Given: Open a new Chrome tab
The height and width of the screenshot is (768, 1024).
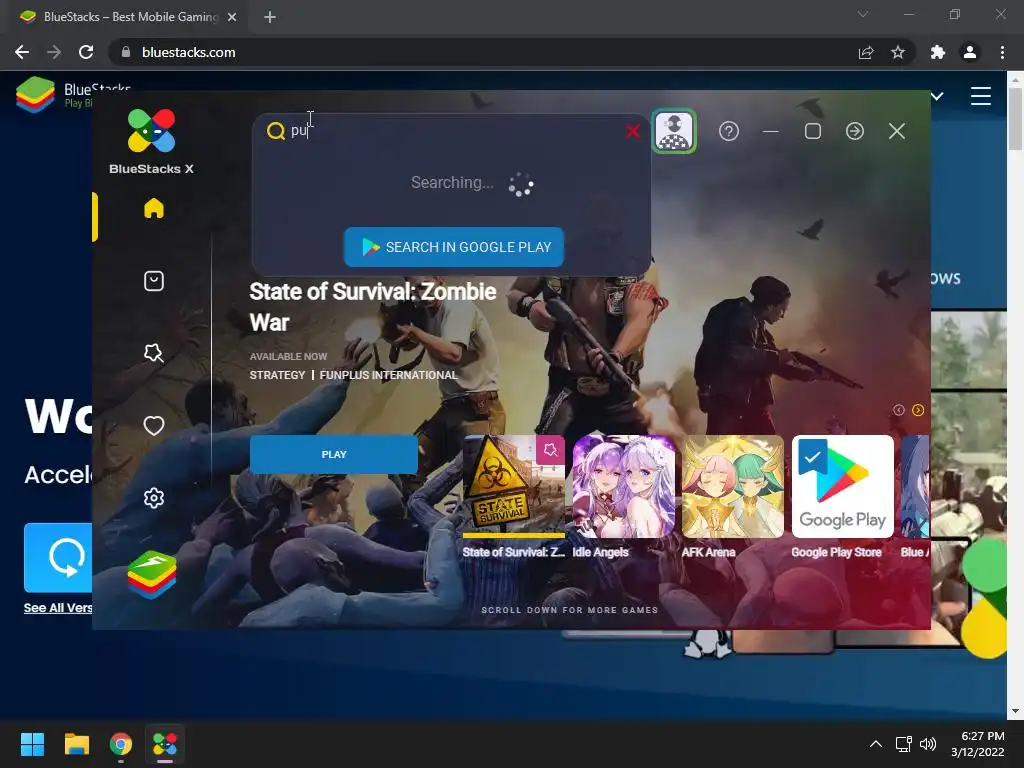Looking at the screenshot, I should 270,17.
